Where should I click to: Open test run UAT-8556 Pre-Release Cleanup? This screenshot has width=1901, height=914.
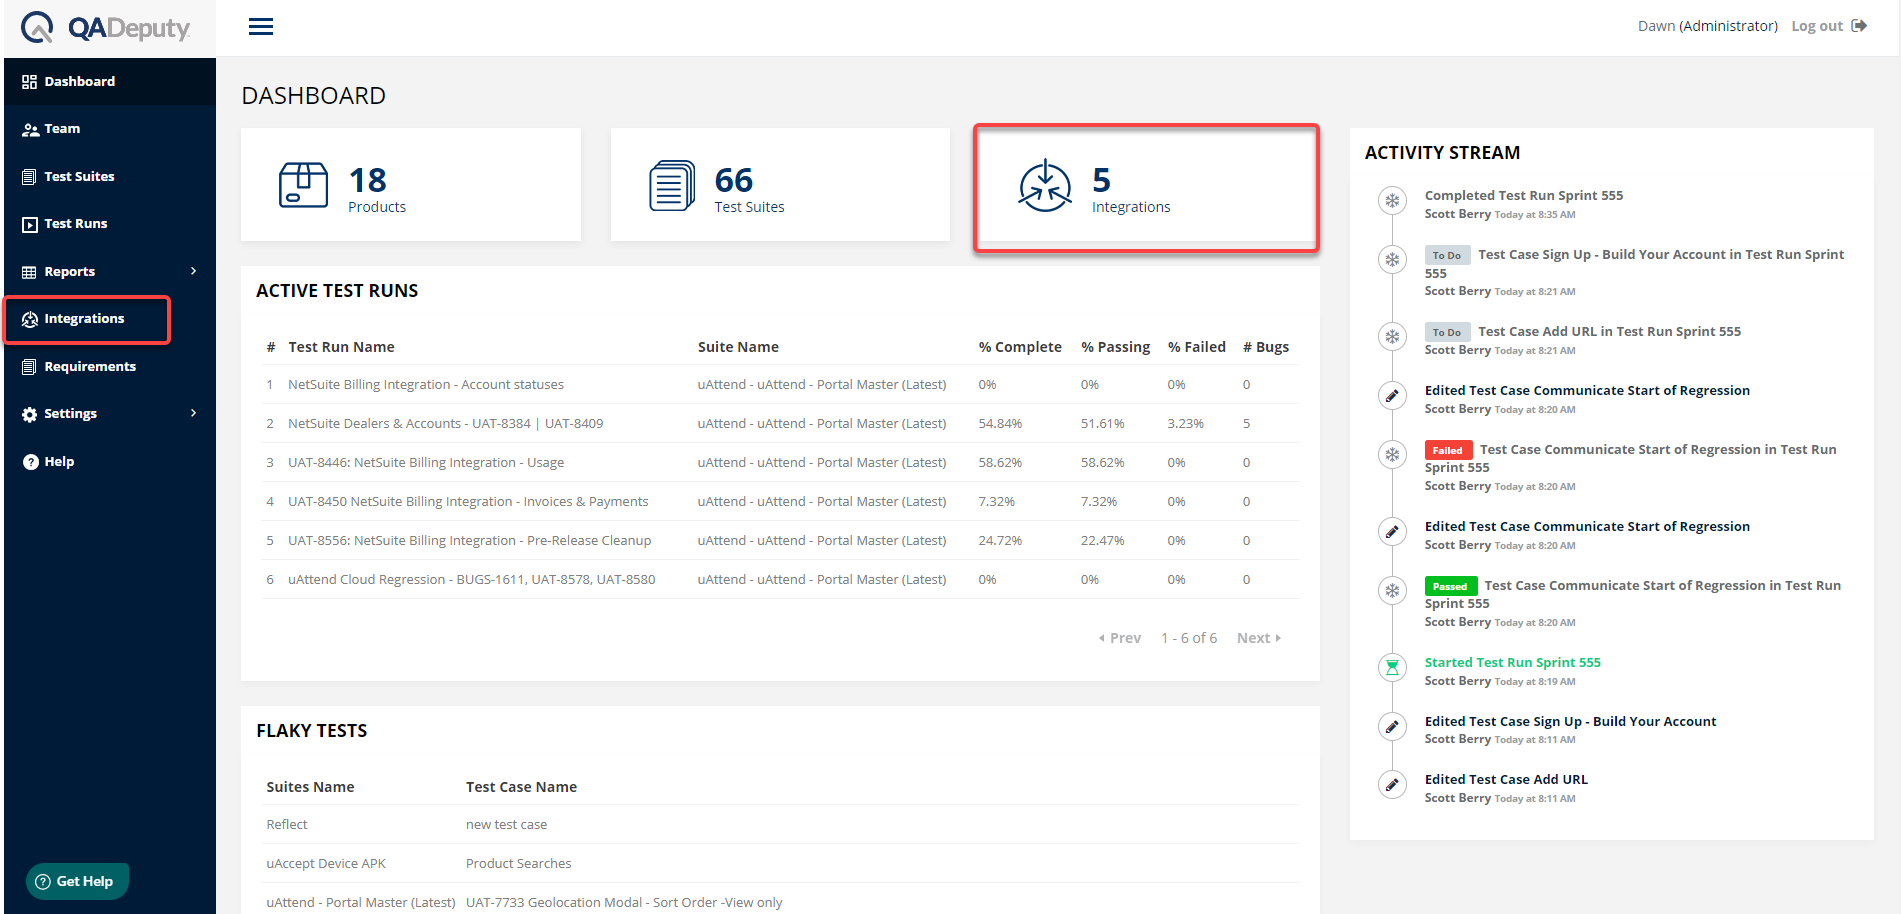coord(470,541)
